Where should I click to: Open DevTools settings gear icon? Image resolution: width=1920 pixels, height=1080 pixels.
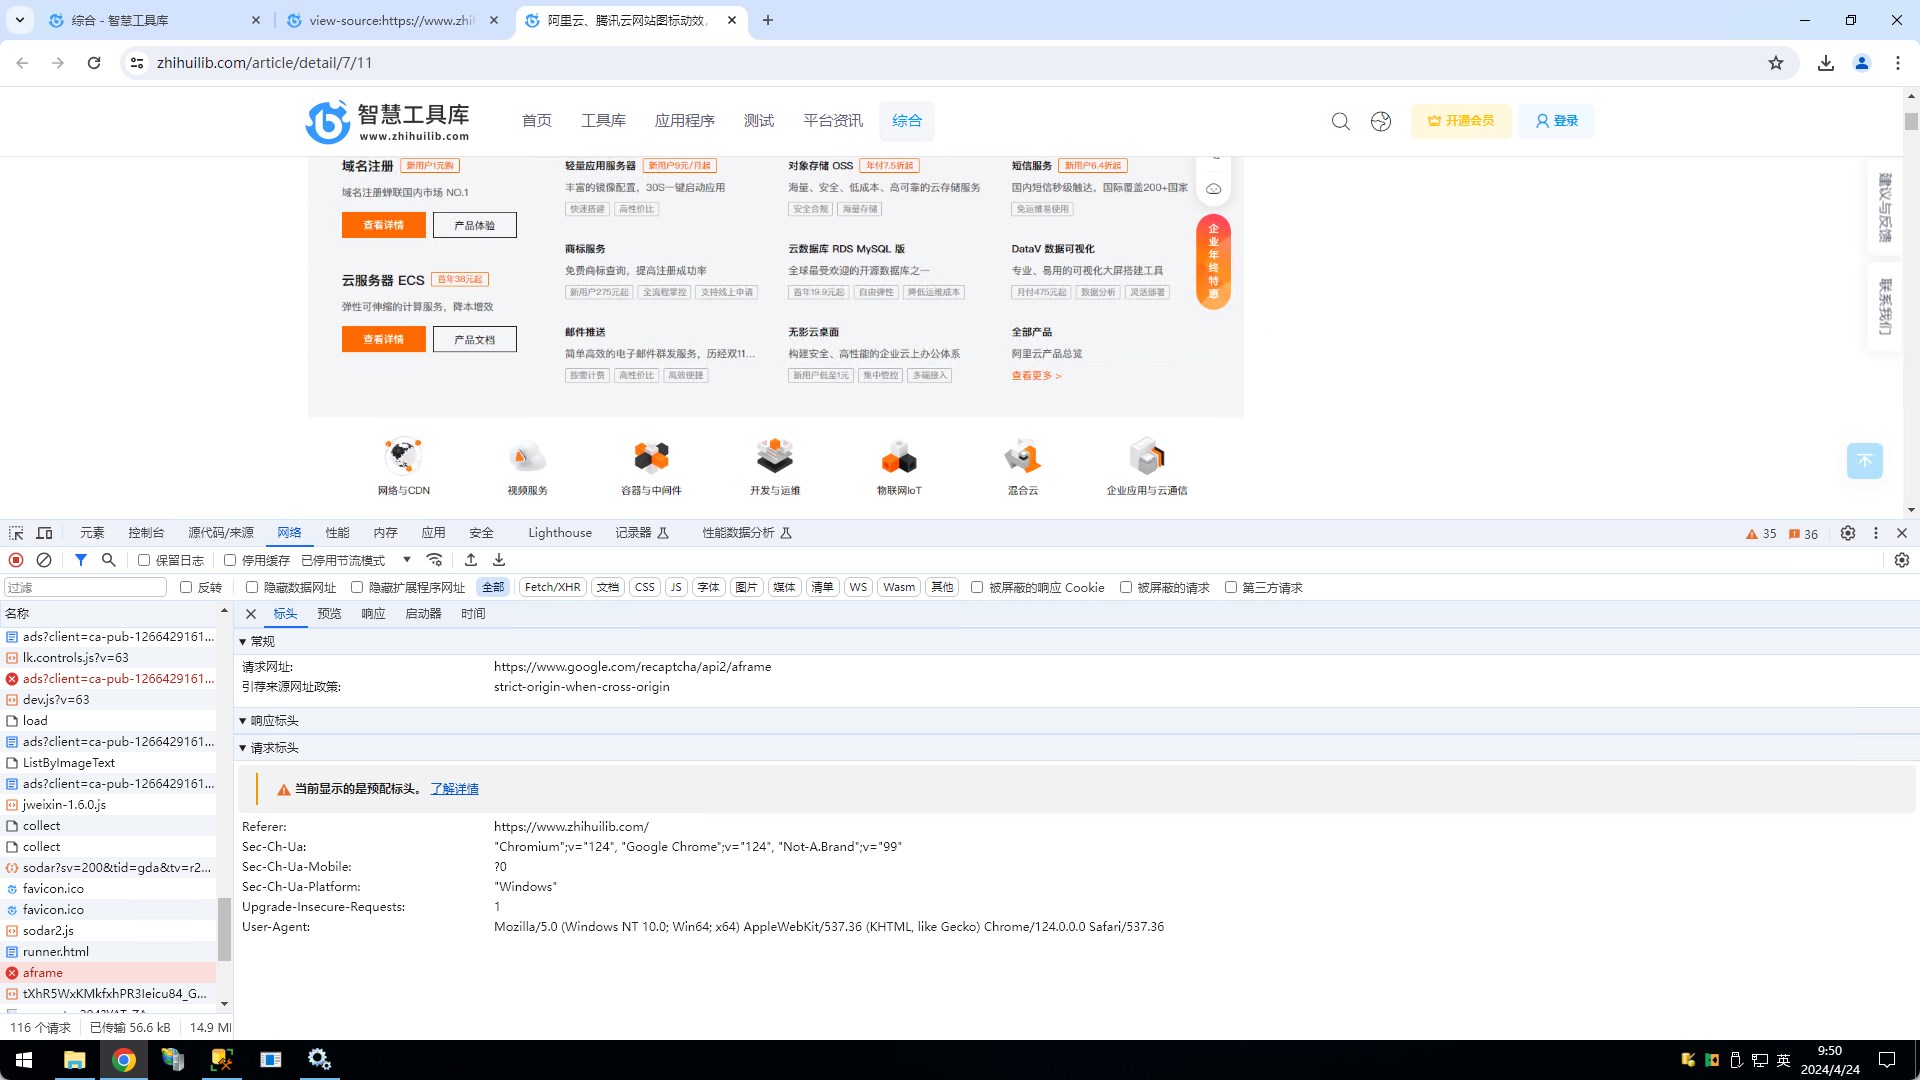[x=1847, y=533]
